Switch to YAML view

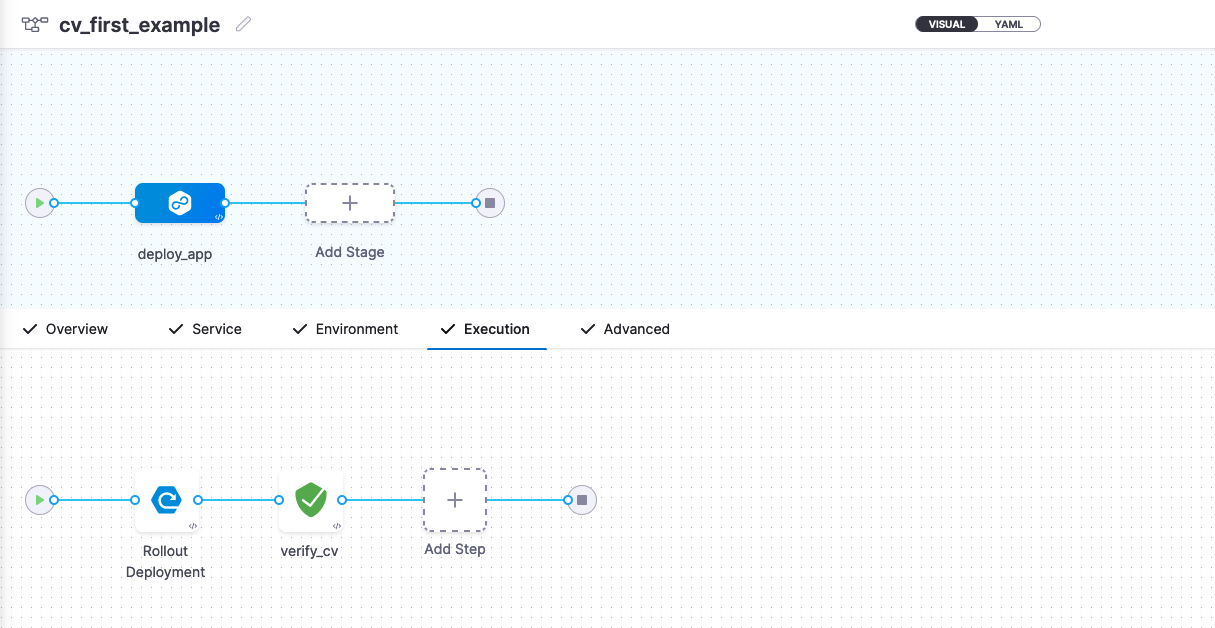(1008, 24)
